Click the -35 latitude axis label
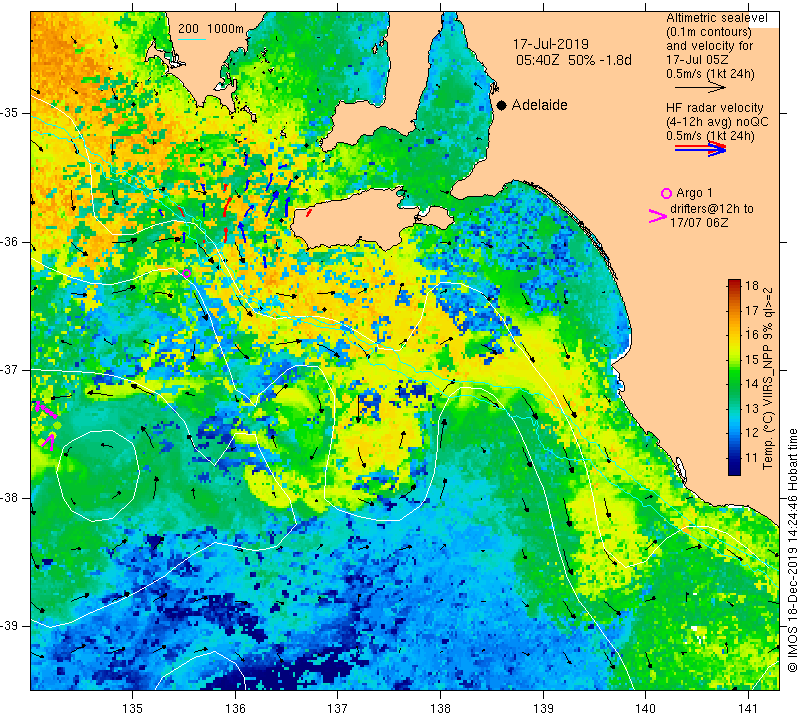Screen dimensions: 800x720 pos(10,113)
